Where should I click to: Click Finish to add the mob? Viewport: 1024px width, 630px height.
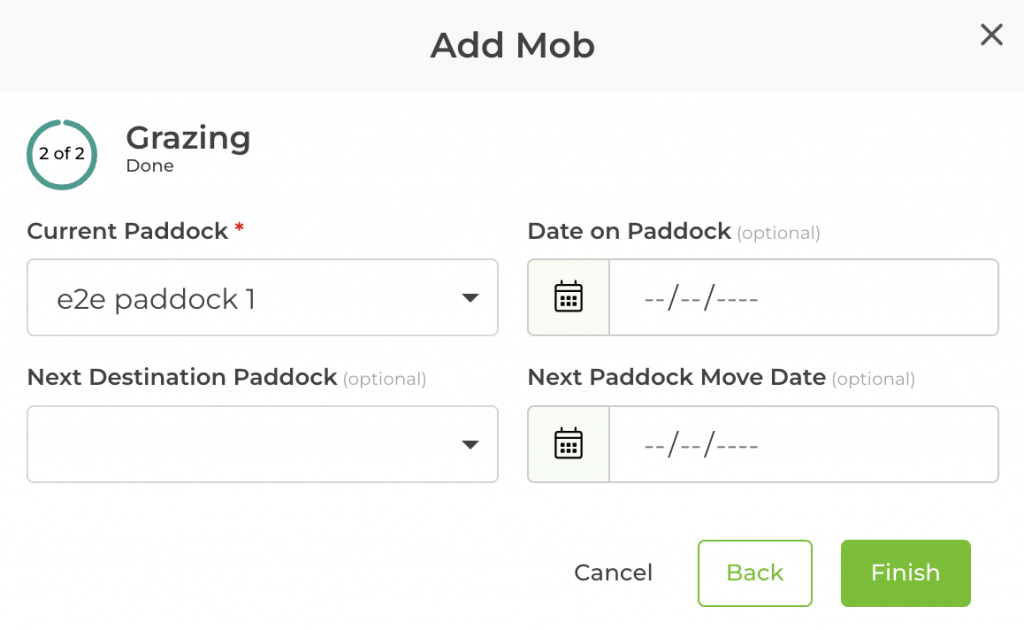pos(905,573)
